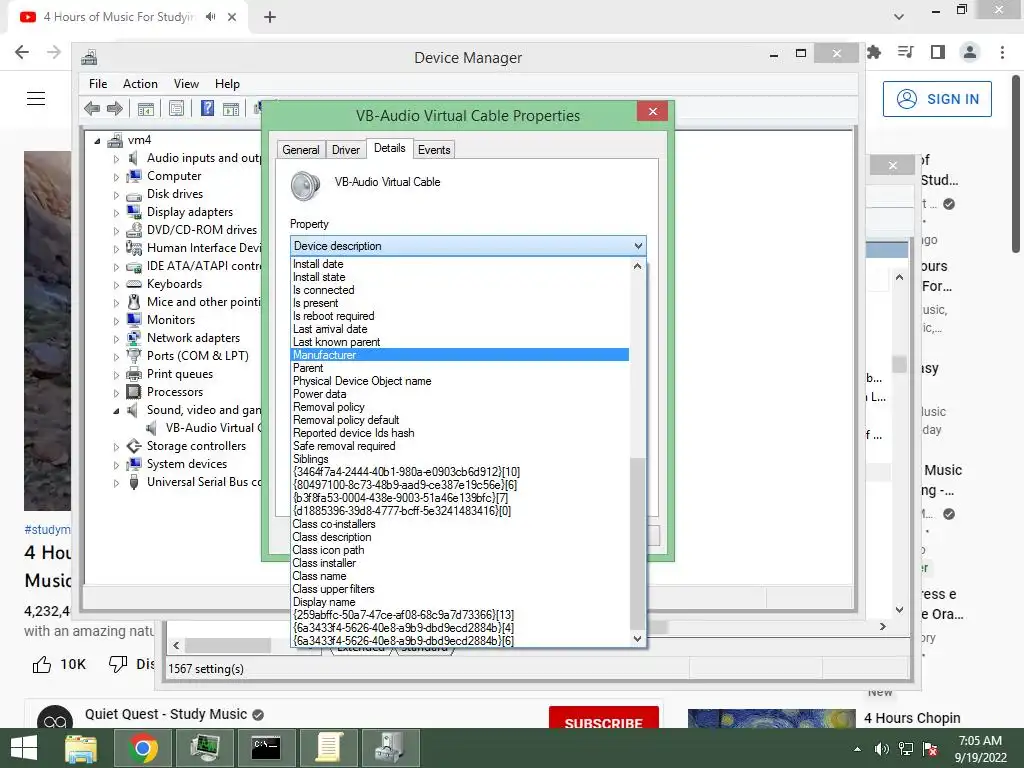Click the SIGN IN button
Viewport: 1024px width, 768px height.
click(937, 99)
